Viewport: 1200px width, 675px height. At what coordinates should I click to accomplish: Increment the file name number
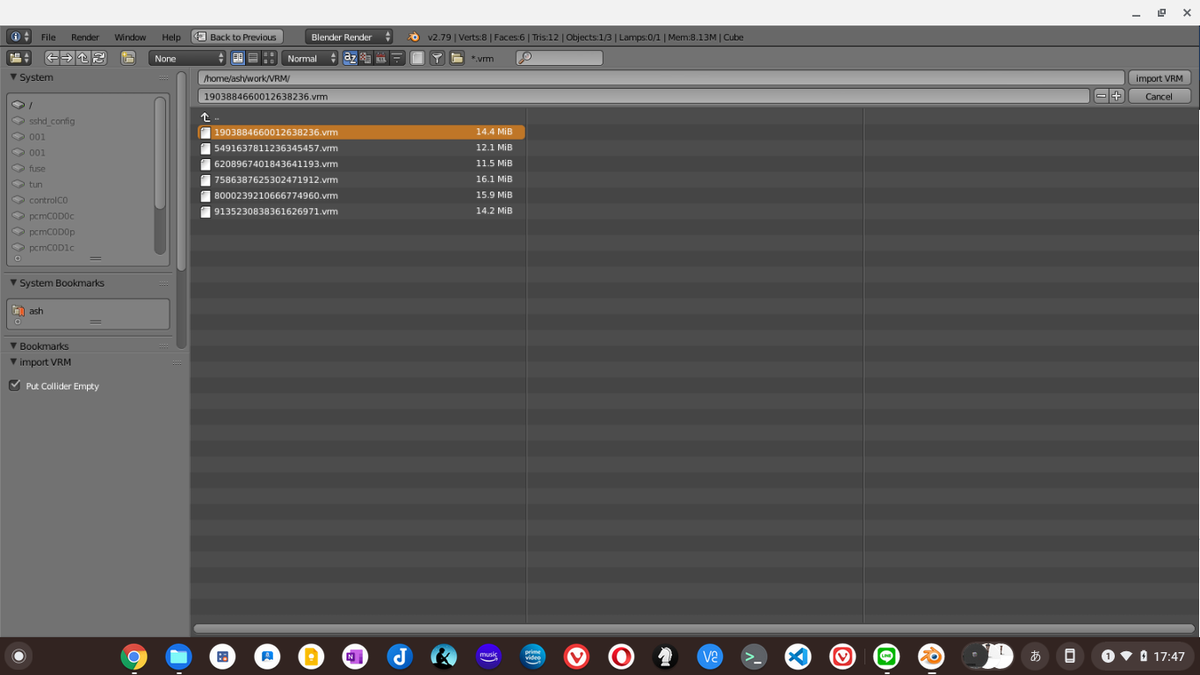pyautogui.click(x=1117, y=96)
